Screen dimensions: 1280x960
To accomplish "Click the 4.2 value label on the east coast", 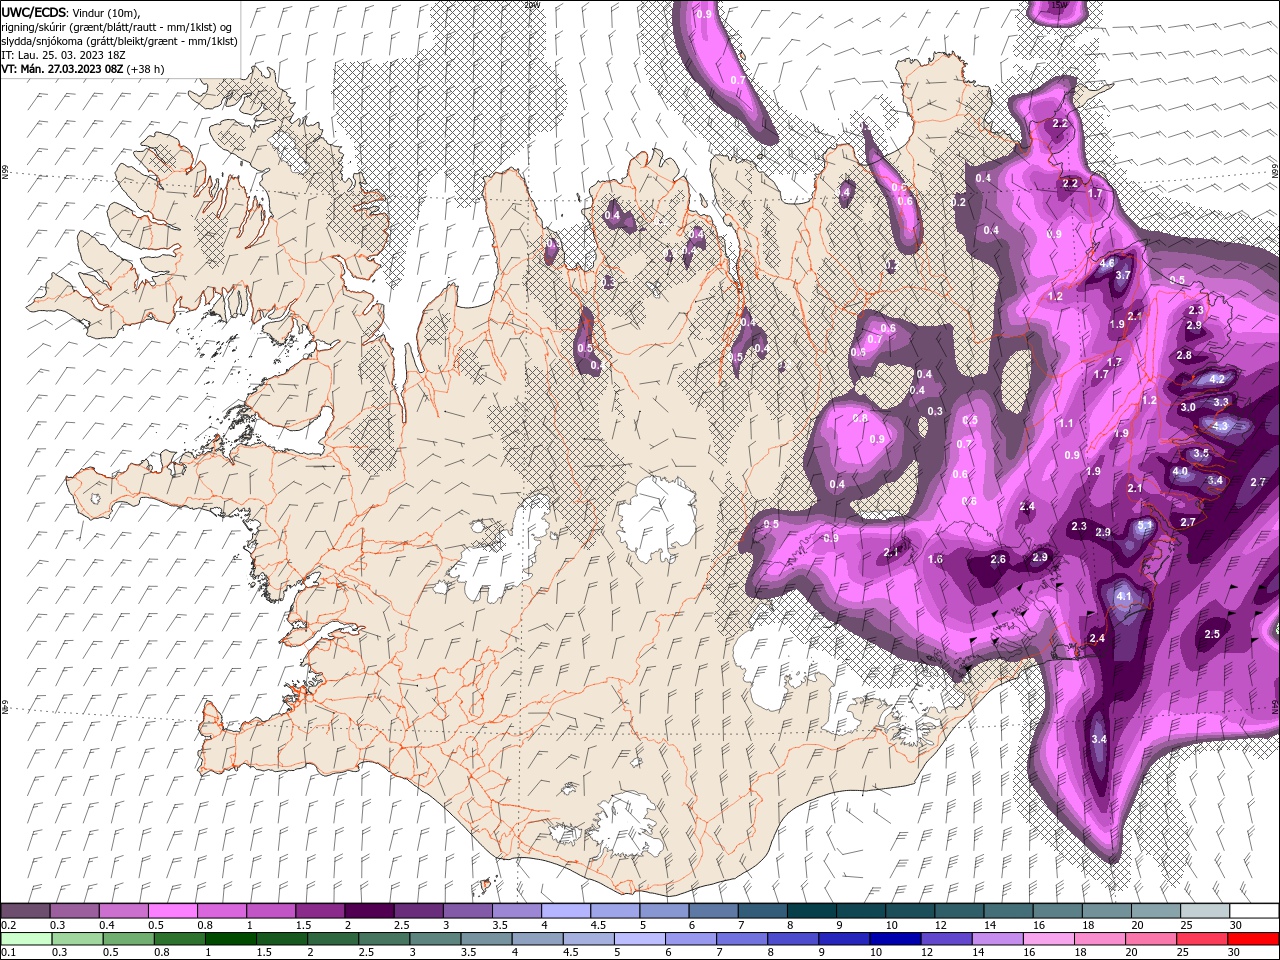I will 1217,380.
